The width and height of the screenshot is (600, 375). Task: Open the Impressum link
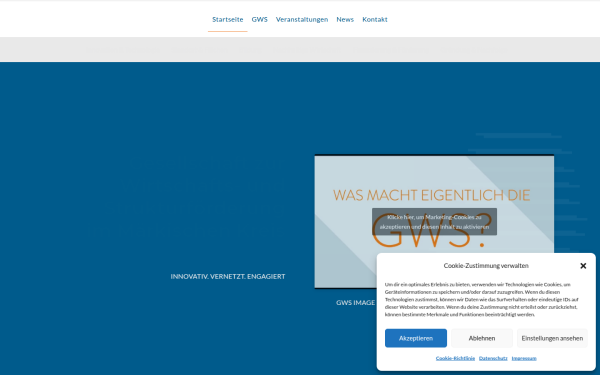[x=524, y=358]
